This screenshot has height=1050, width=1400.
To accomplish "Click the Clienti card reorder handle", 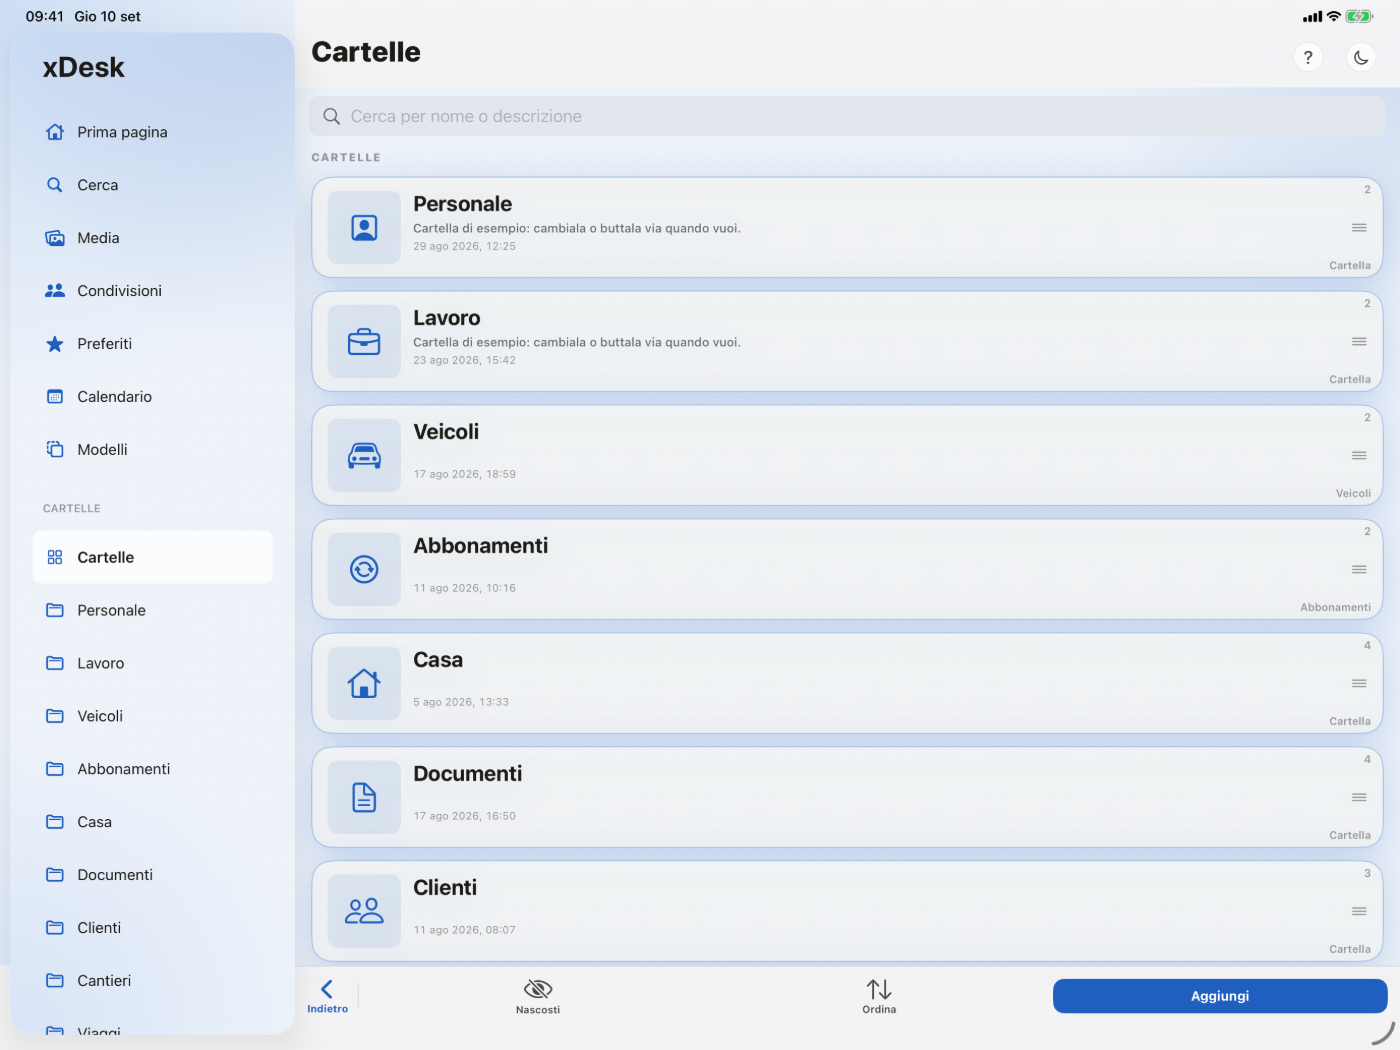I will [x=1359, y=912].
